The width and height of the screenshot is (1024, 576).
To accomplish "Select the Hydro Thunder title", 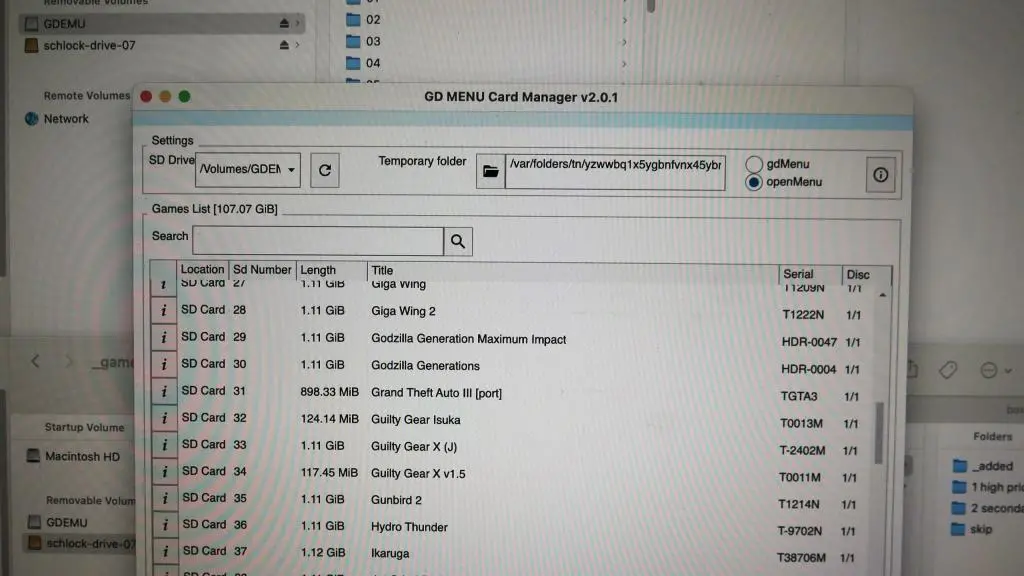I will tap(409, 527).
